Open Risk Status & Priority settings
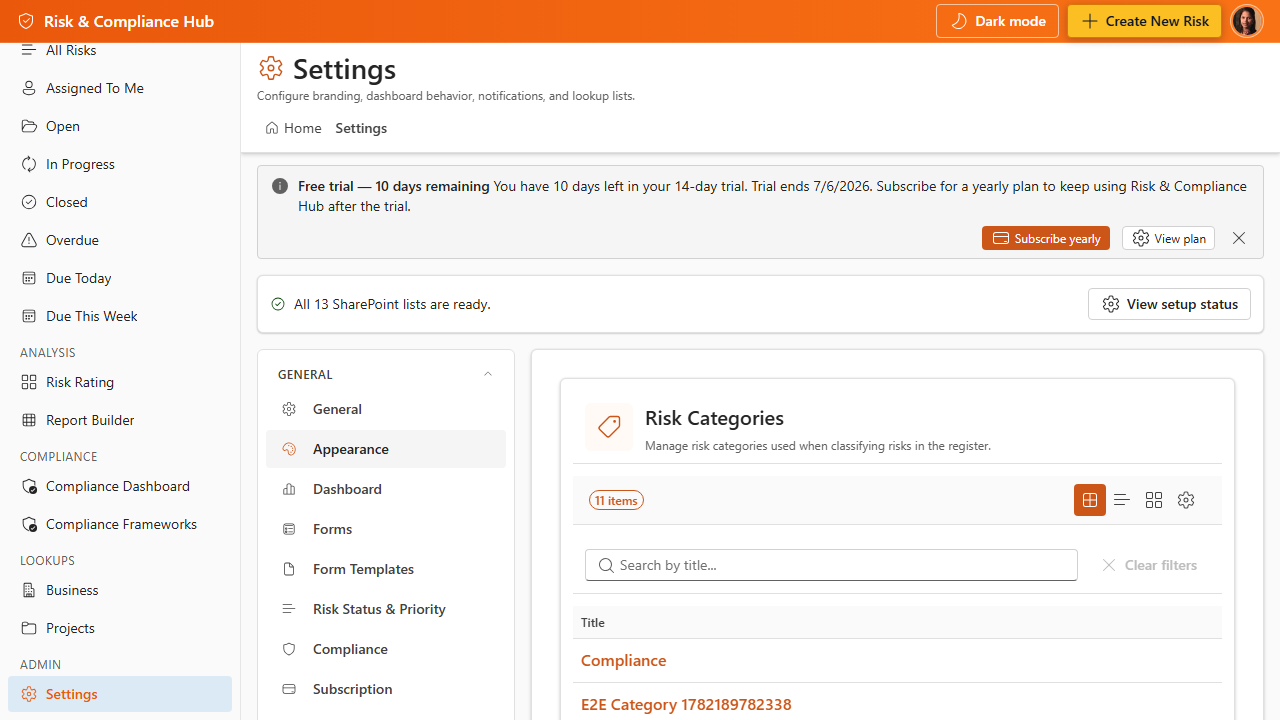 [x=386, y=609]
